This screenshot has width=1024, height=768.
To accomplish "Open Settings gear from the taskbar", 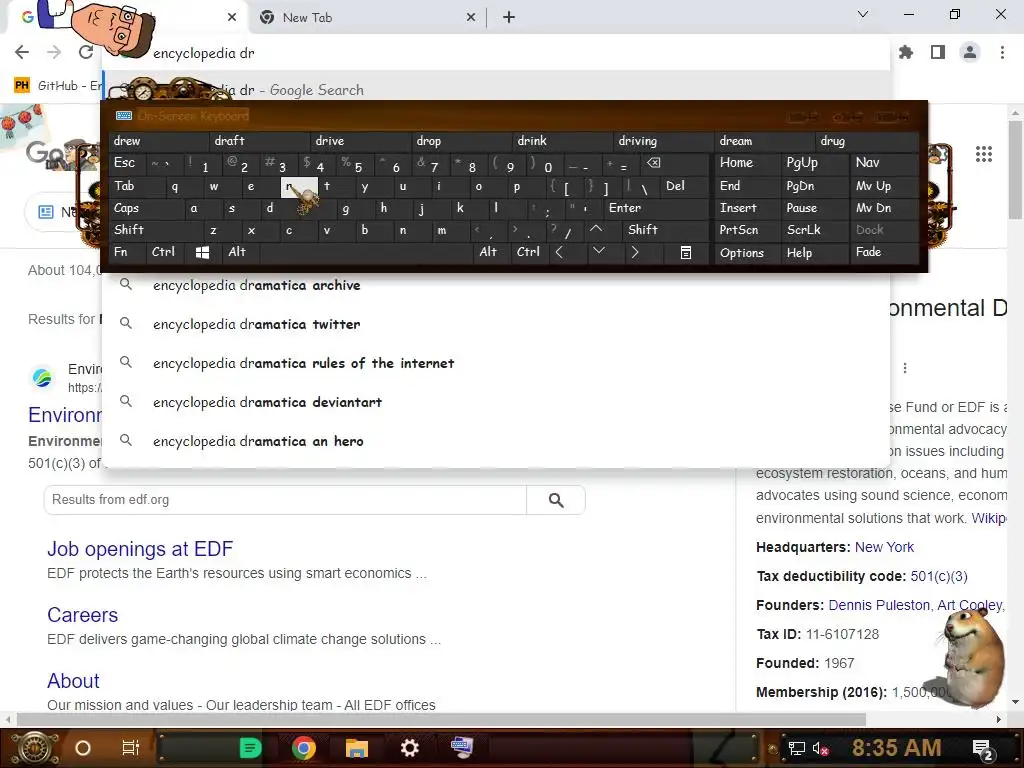I will click(409, 748).
